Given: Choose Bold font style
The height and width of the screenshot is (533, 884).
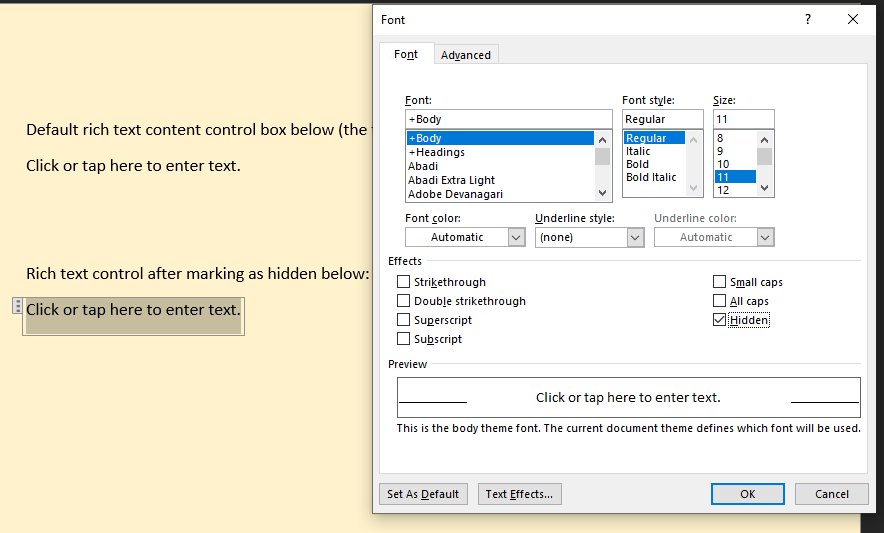Looking at the screenshot, I should (x=655, y=164).
